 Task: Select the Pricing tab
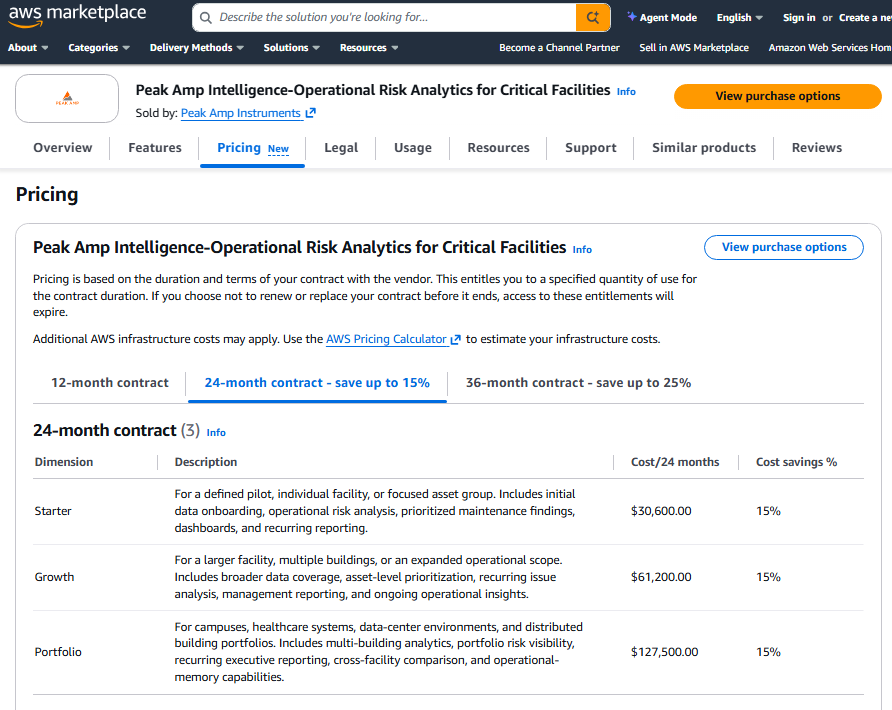tap(253, 148)
